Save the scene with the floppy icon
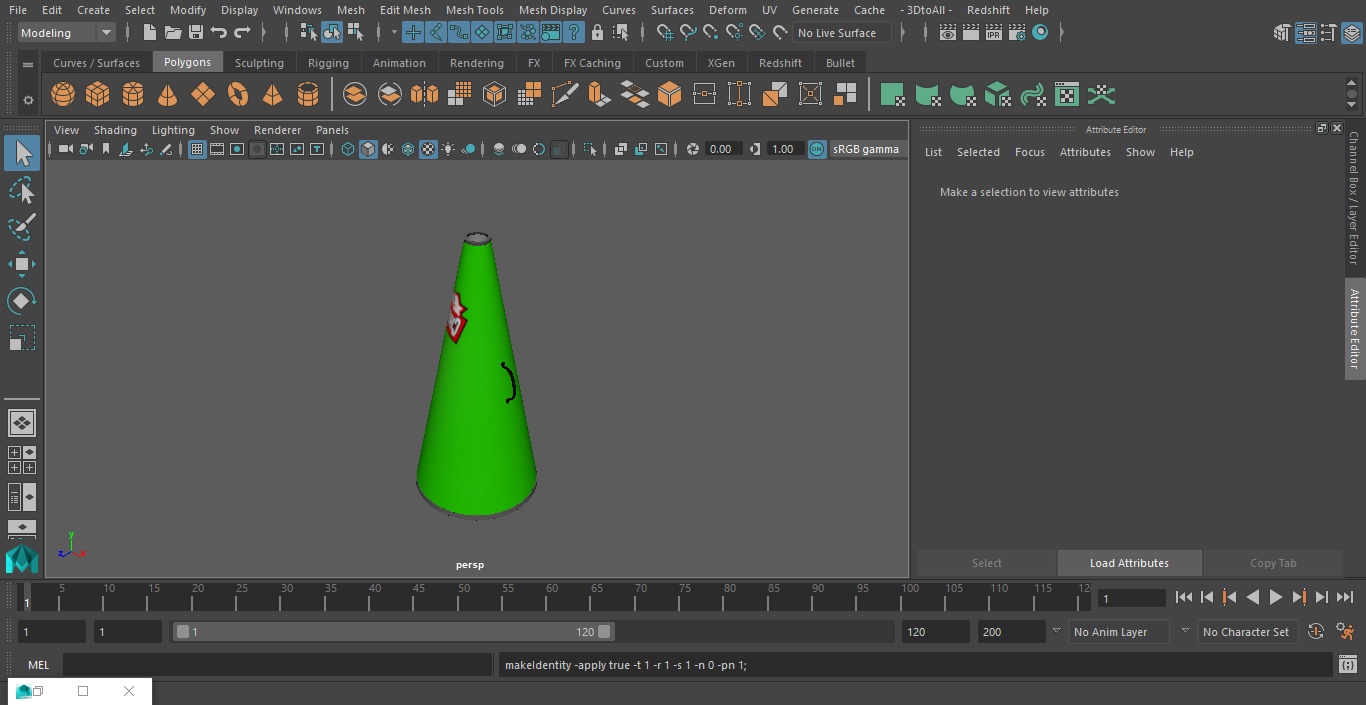Image resolution: width=1366 pixels, height=705 pixels. coord(195,33)
